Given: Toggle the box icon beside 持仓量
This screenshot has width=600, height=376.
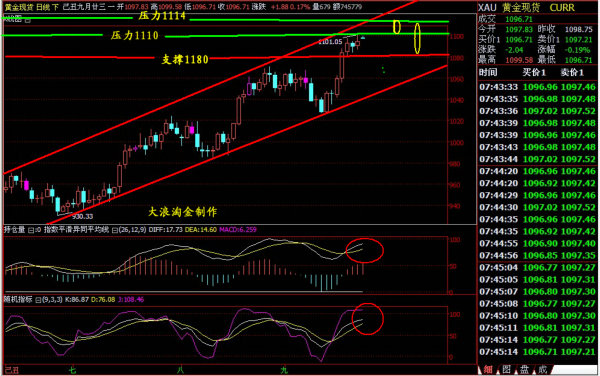Looking at the screenshot, I should [x=31, y=230].
